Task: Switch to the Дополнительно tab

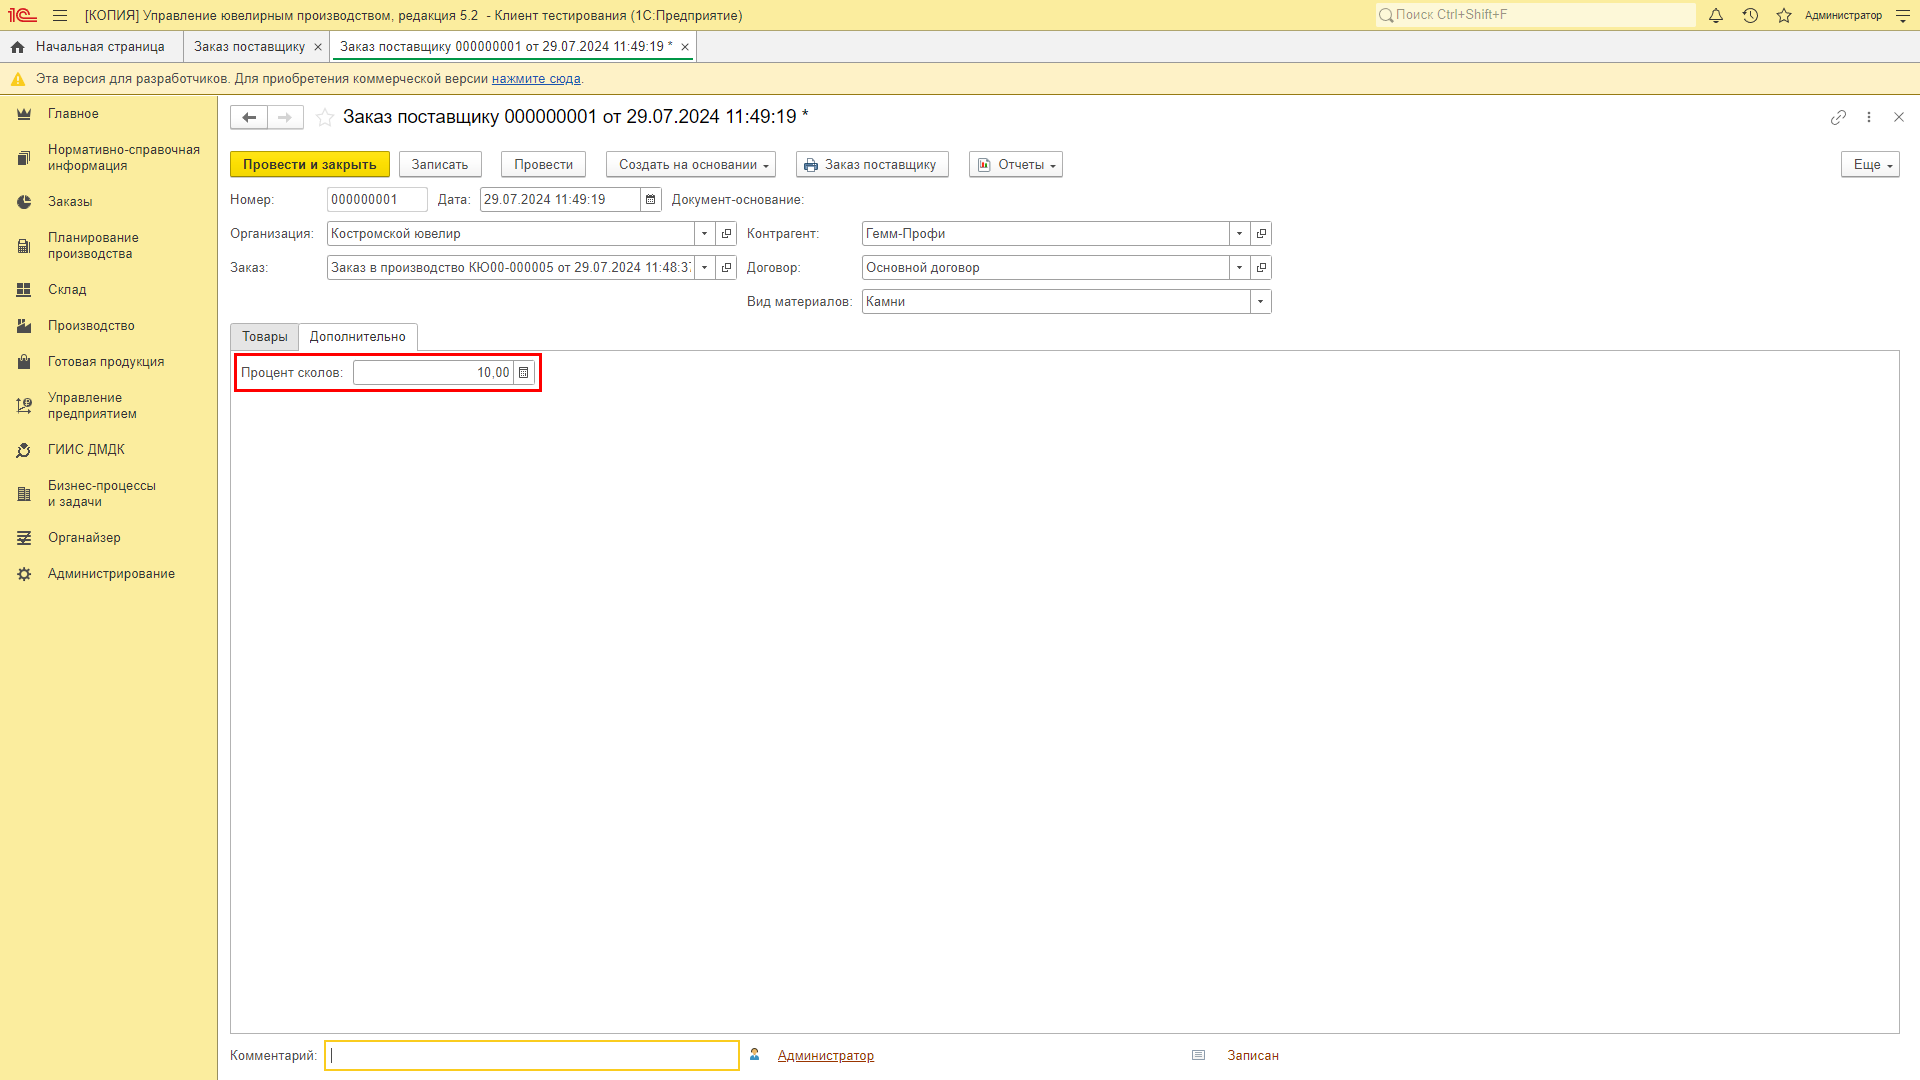Action: (x=357, y=336)
